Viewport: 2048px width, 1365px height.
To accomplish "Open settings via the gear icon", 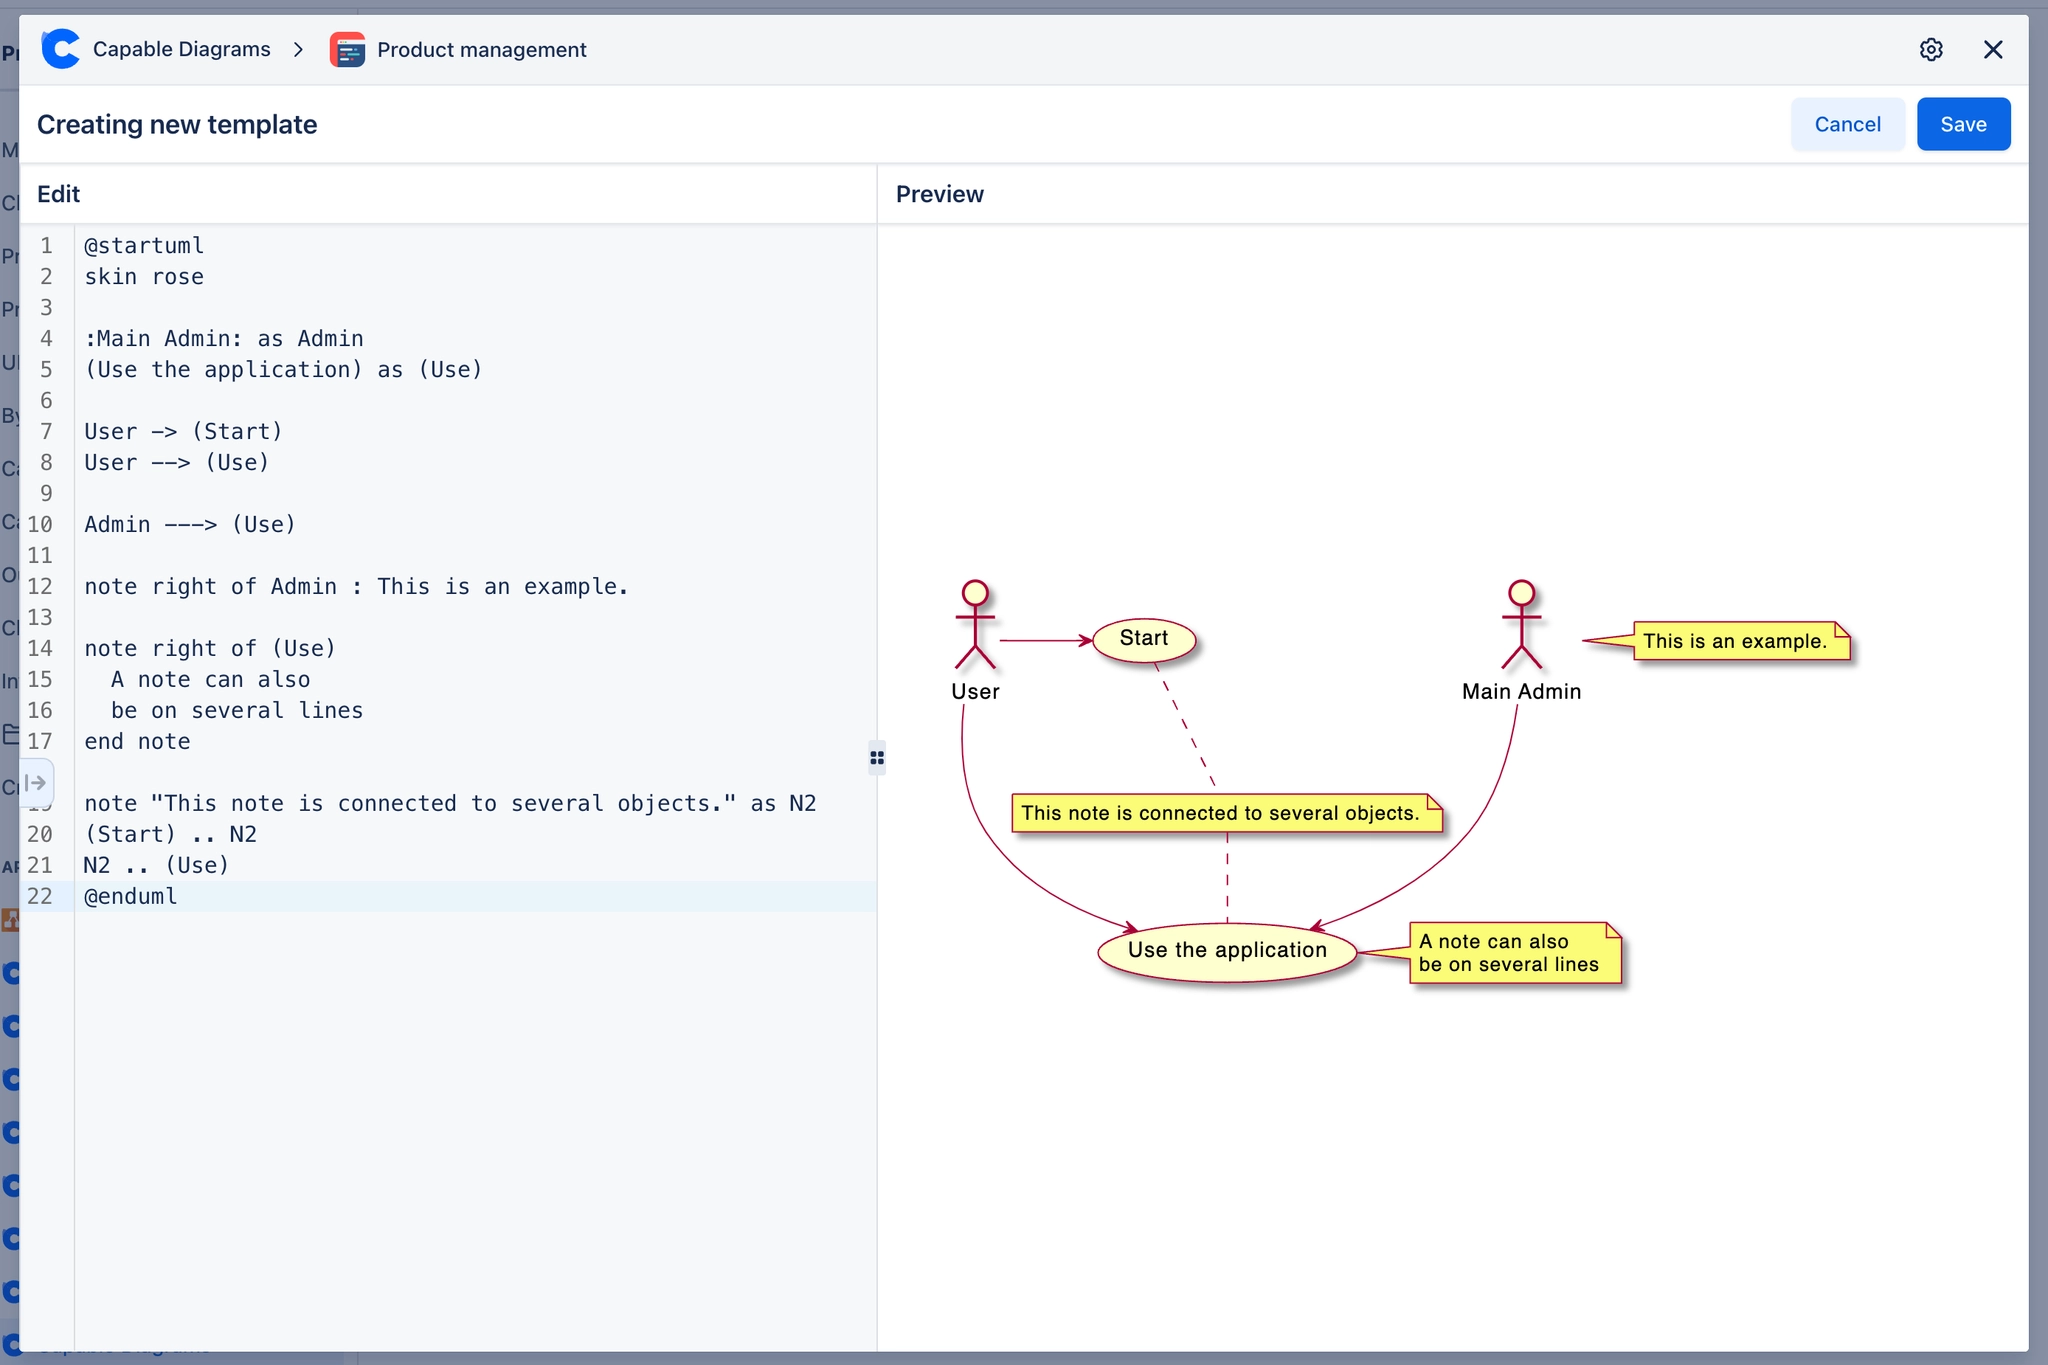I will coord(1931,49).
